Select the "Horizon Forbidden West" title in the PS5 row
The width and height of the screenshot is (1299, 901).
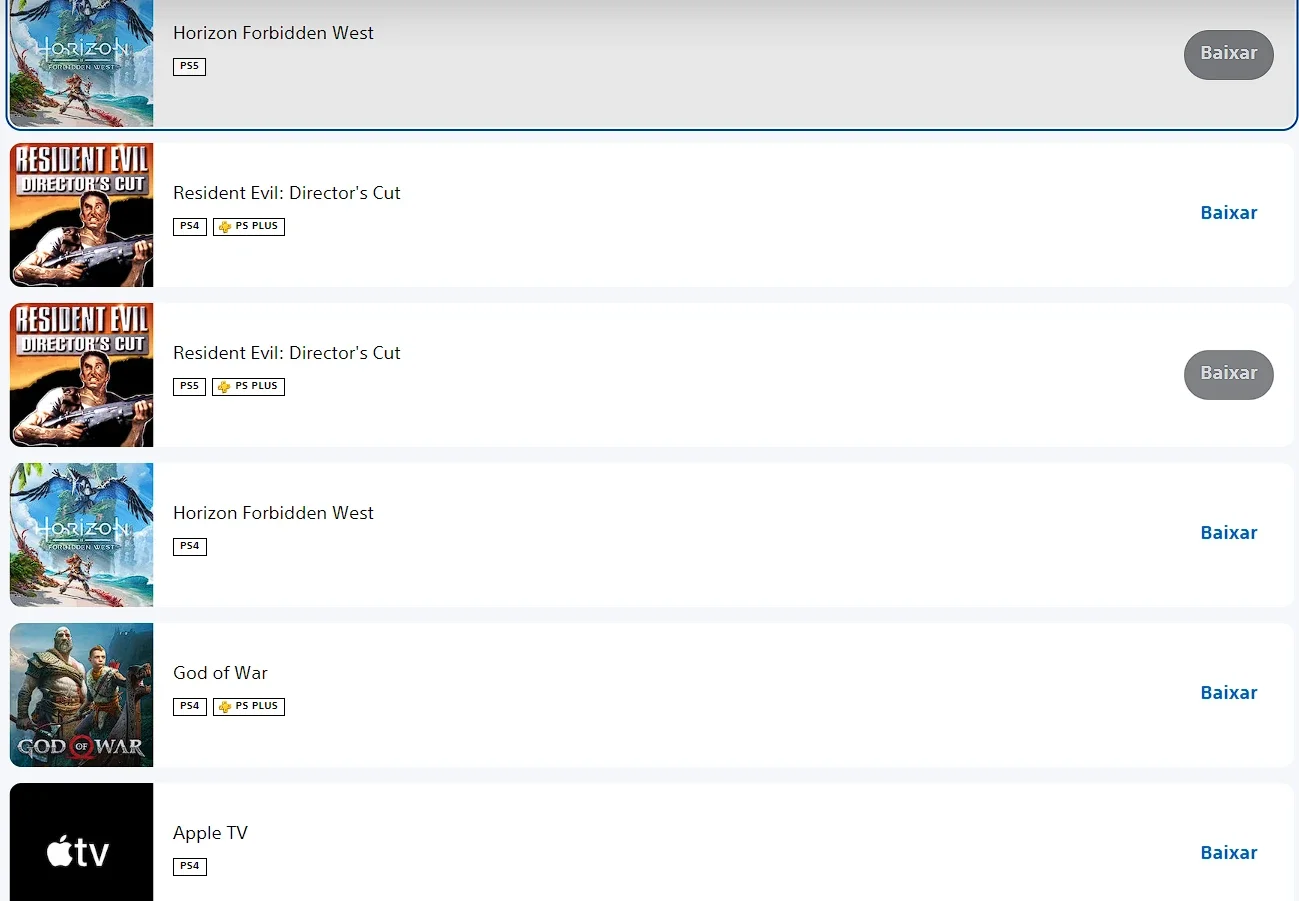click(x=273, y=33)
